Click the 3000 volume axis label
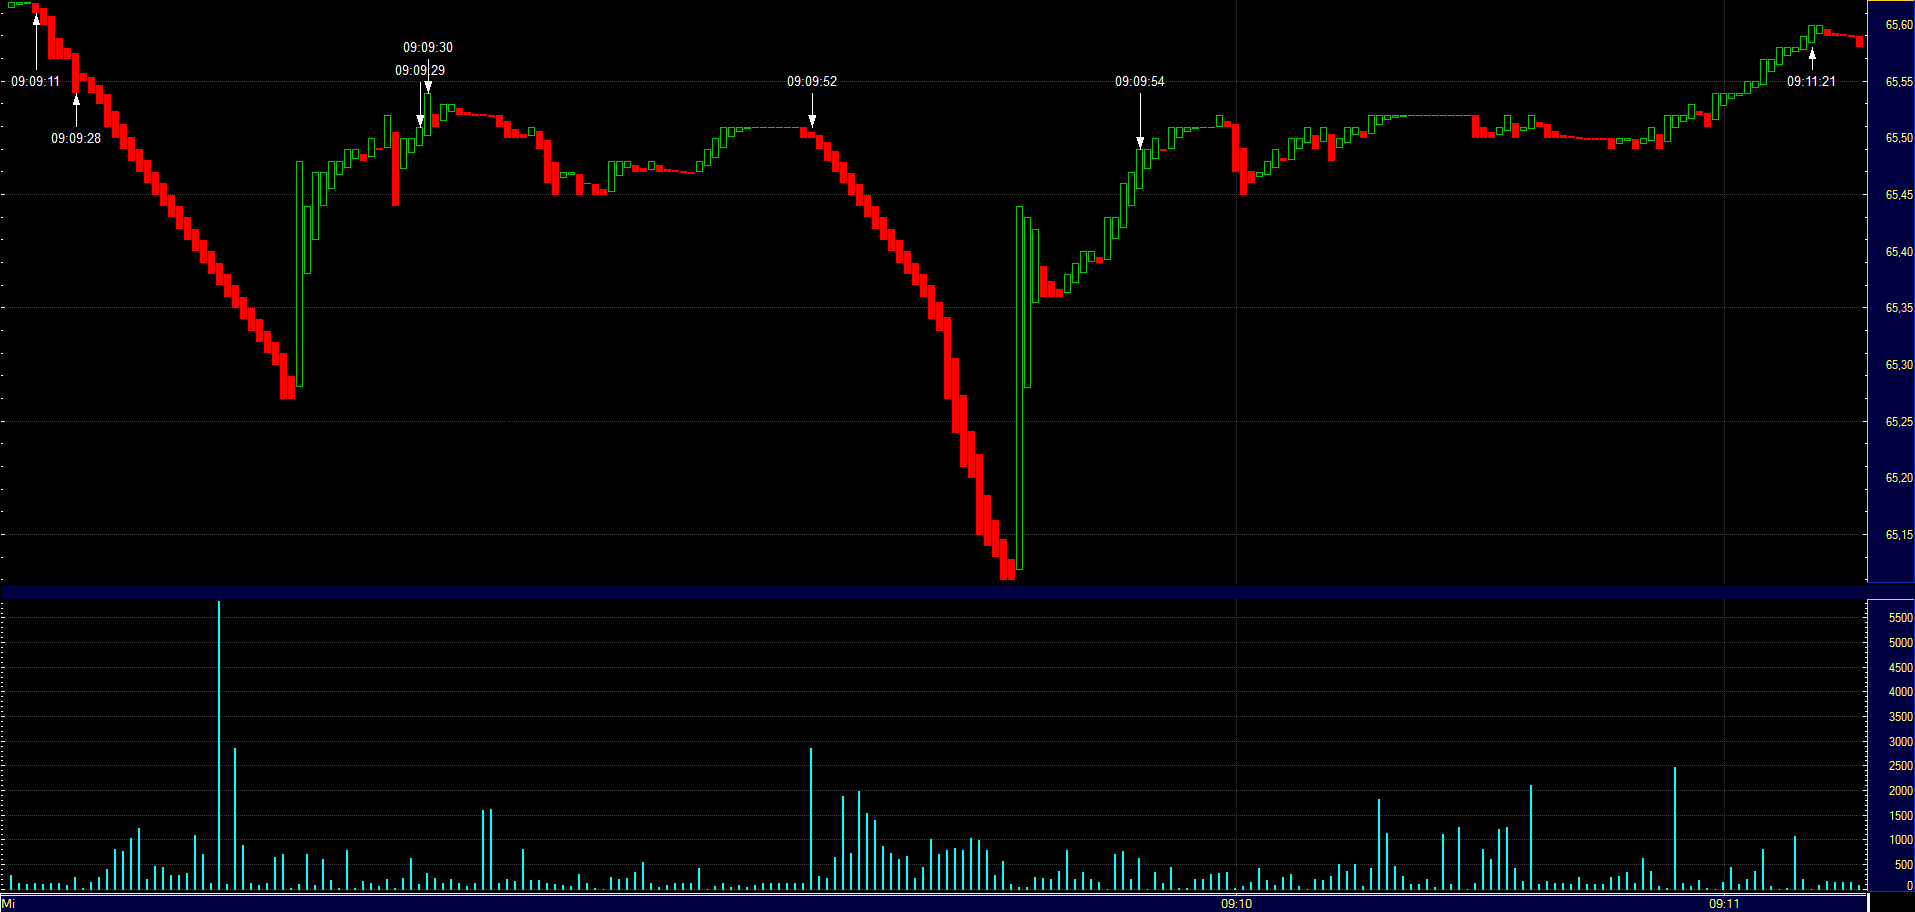Viewport: 1915px width, 912px height. 1900,743
